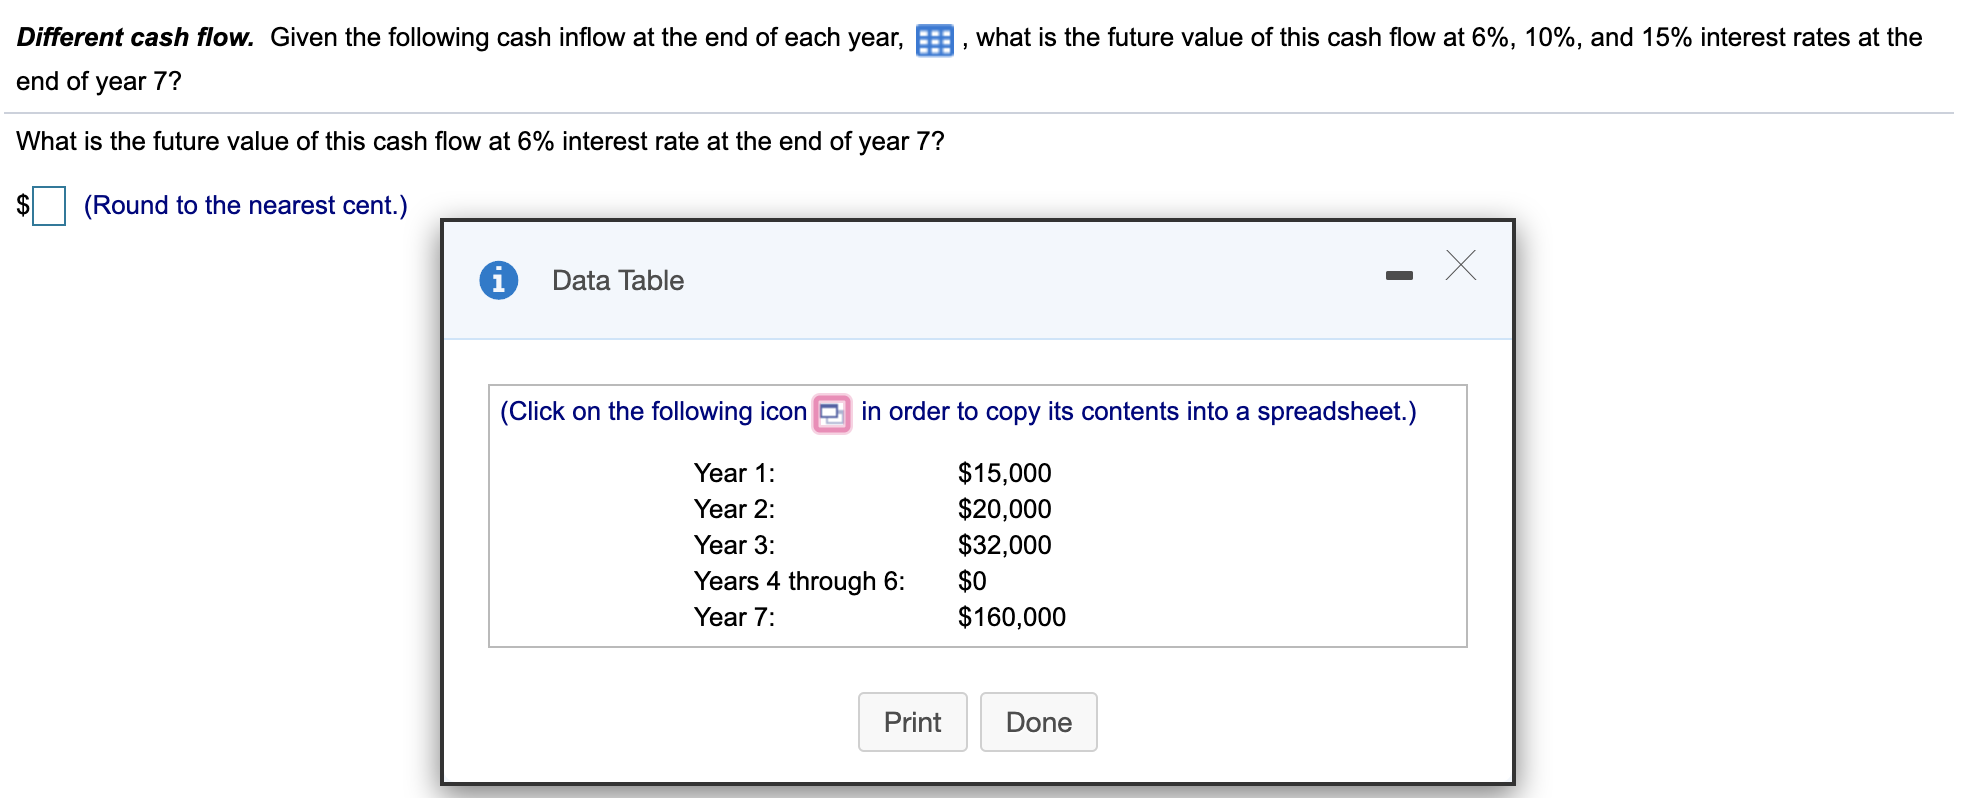Click the Data Table dialog title
Screen dimensions: 1964x798
tap(617, 280)
